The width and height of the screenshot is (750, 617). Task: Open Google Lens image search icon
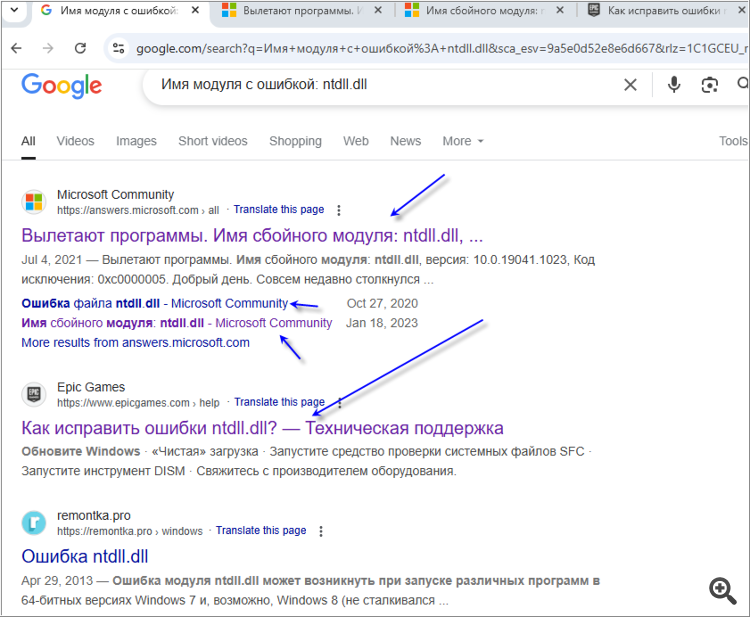point(710,85)
